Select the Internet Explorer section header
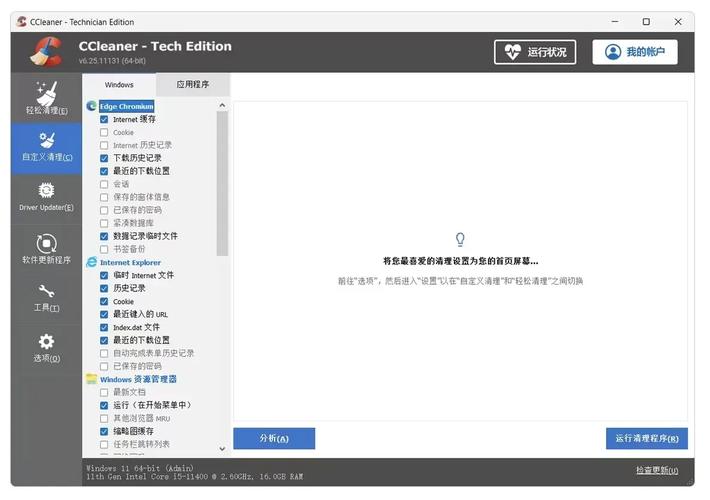710x500 pixels. (x=130, y=263)
